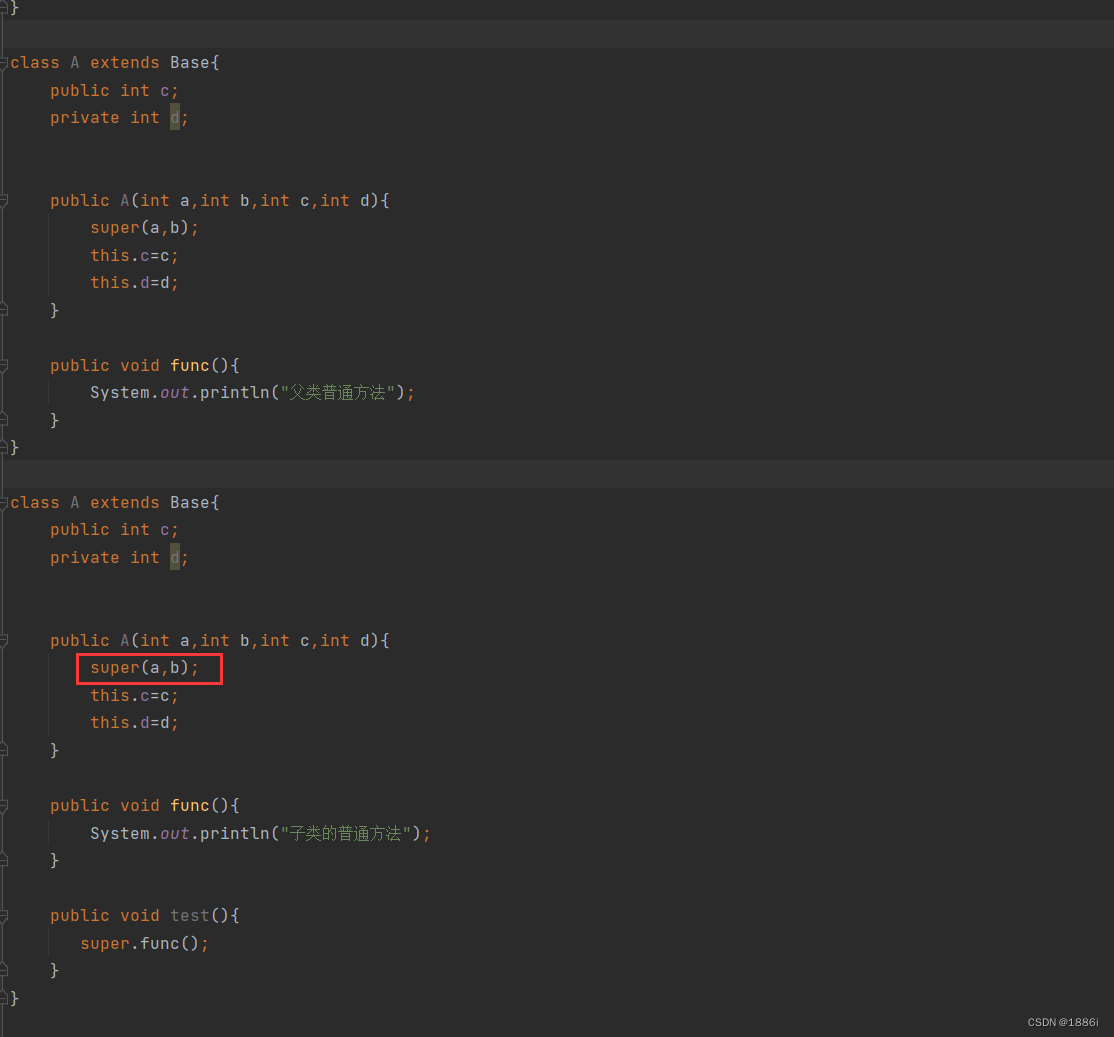Collapse the first class A extends Base fold marker

[x=4, y=63]
